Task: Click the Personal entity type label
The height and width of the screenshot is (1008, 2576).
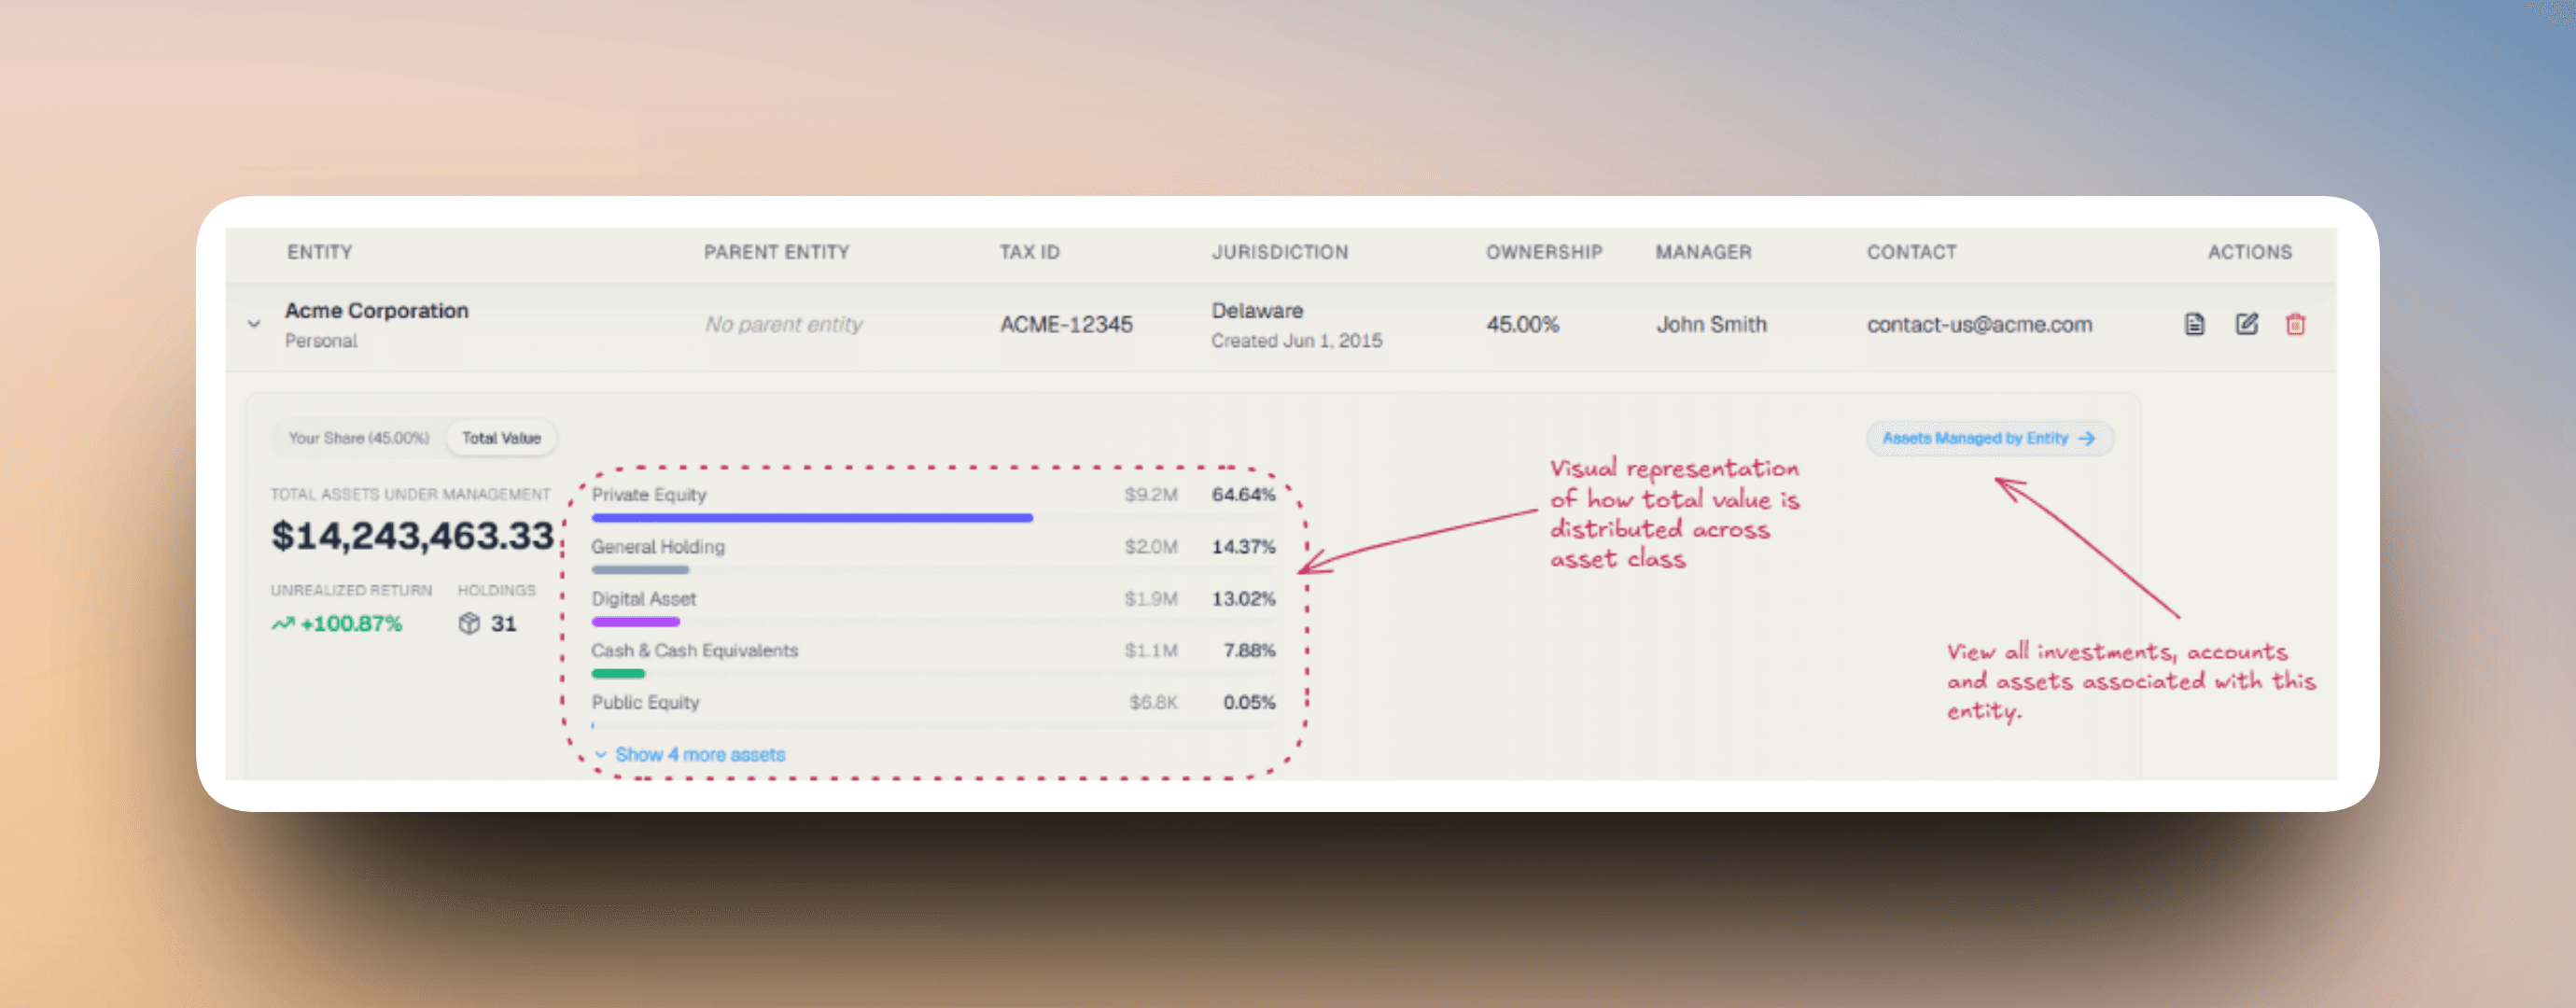Action: tap(321, 341)
